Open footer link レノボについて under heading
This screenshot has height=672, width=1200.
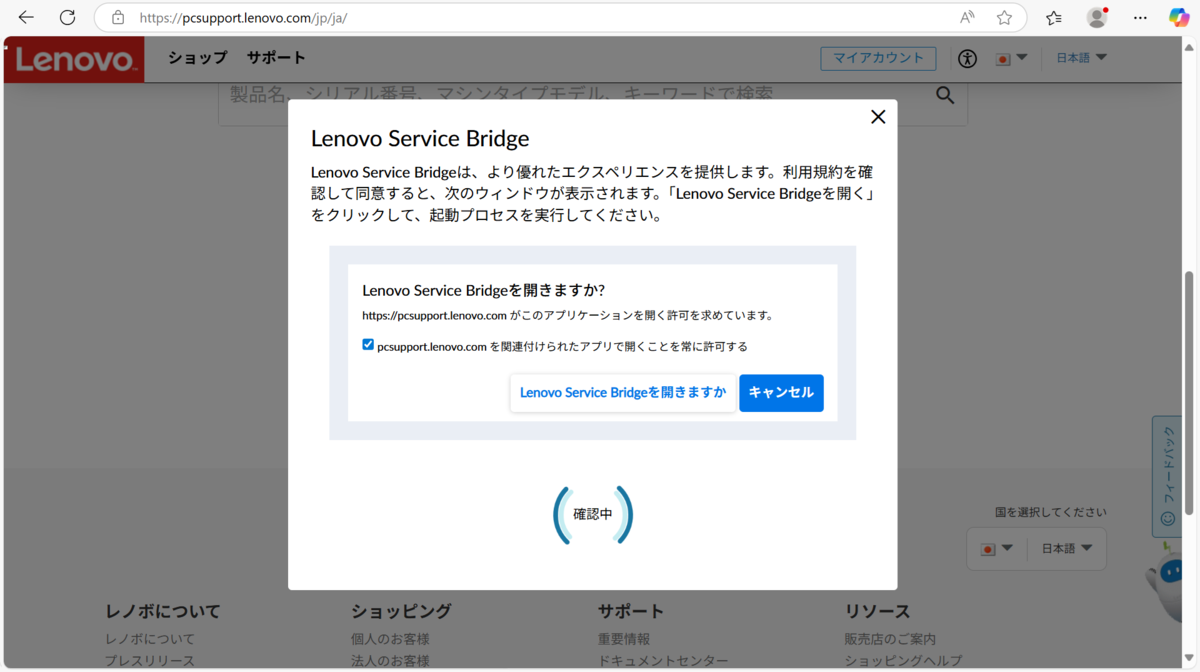(150, 639)
